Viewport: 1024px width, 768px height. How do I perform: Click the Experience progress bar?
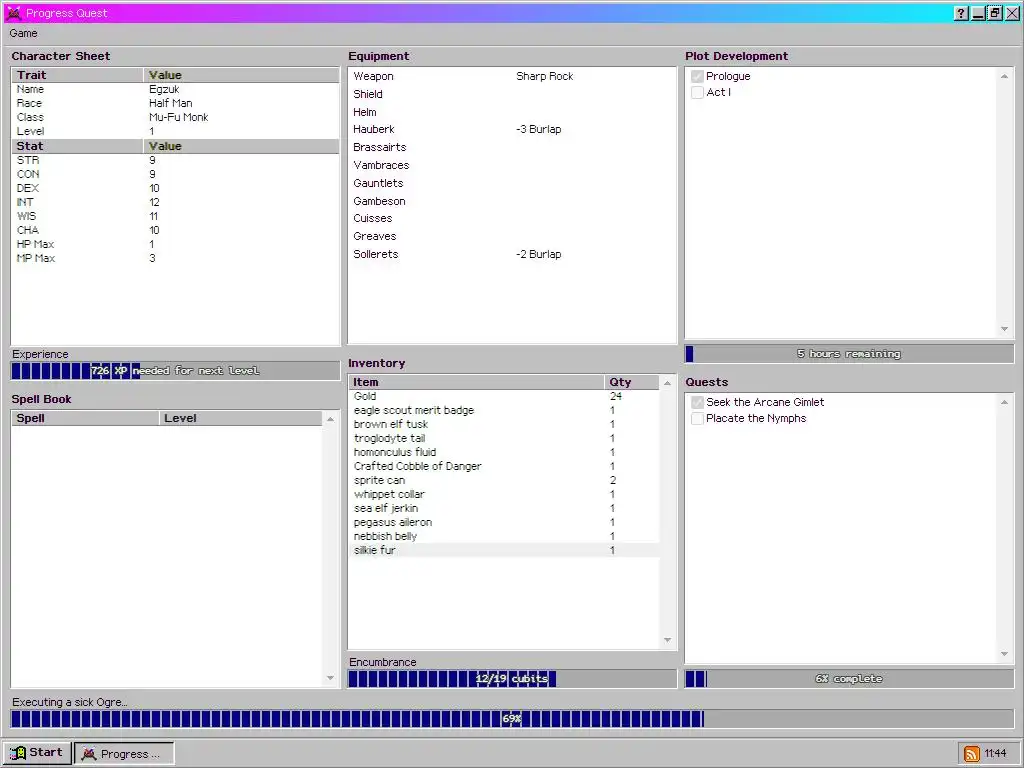(x=175, y=371)
